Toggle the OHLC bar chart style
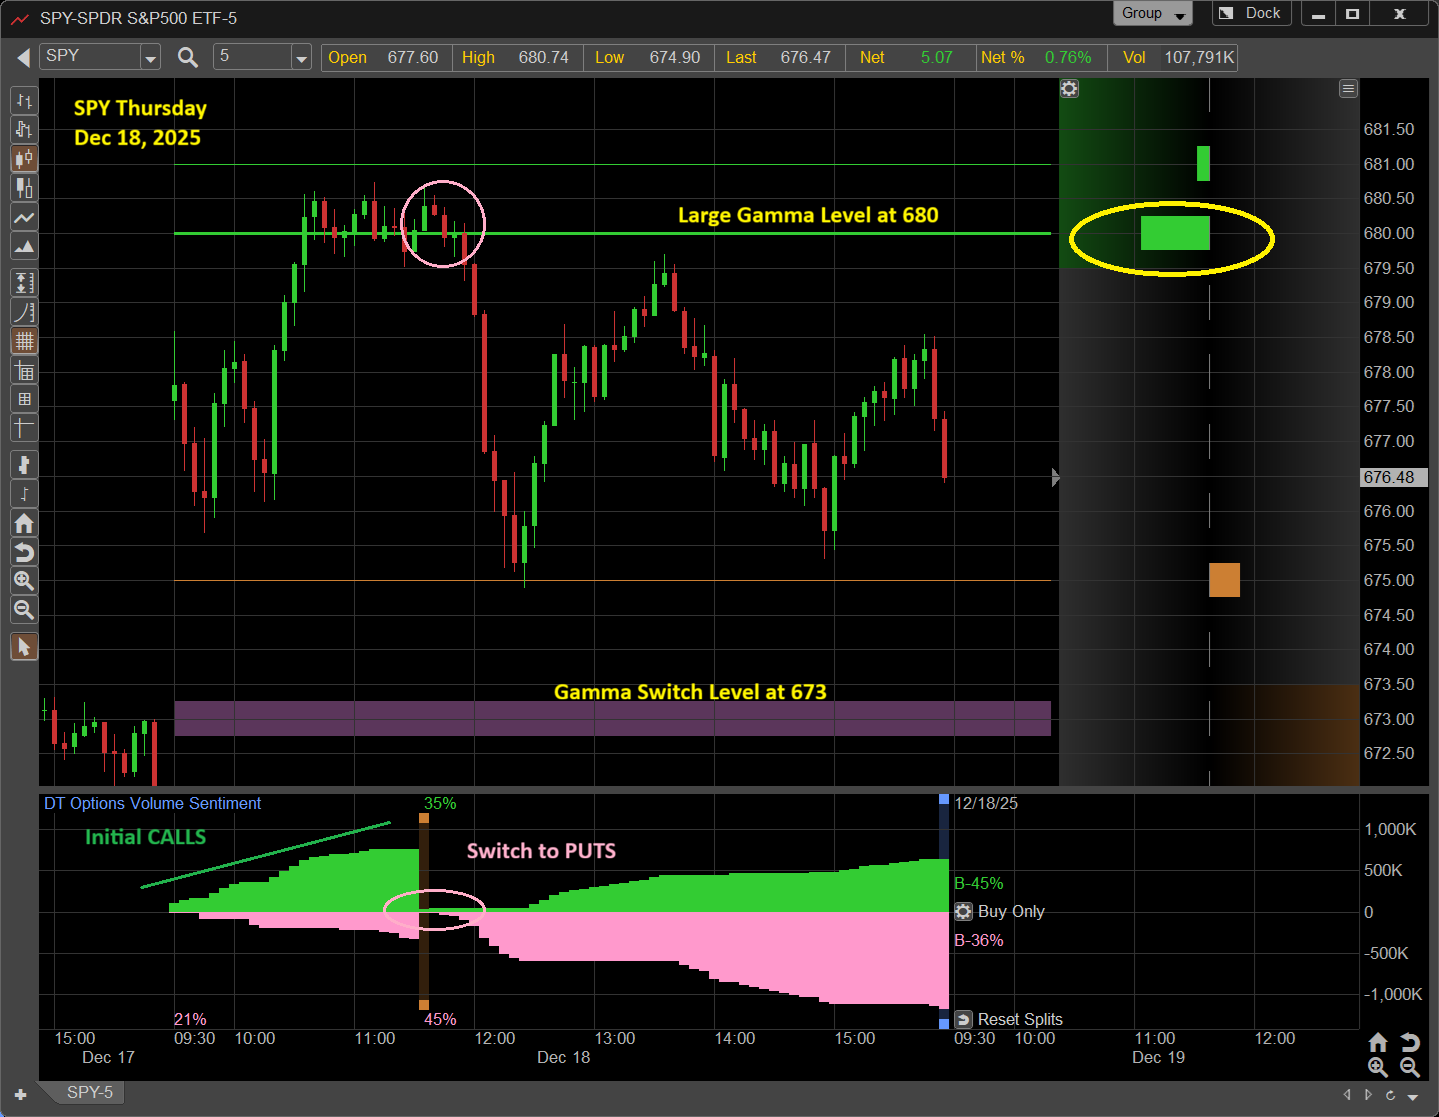This screenshot has width=1439, height=1117. point(24,100)
